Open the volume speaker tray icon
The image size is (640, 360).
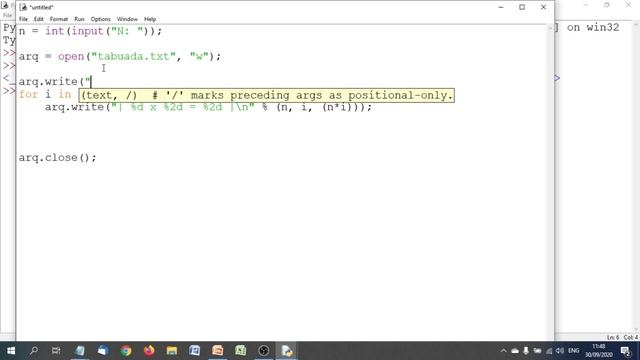click(560, 351)
